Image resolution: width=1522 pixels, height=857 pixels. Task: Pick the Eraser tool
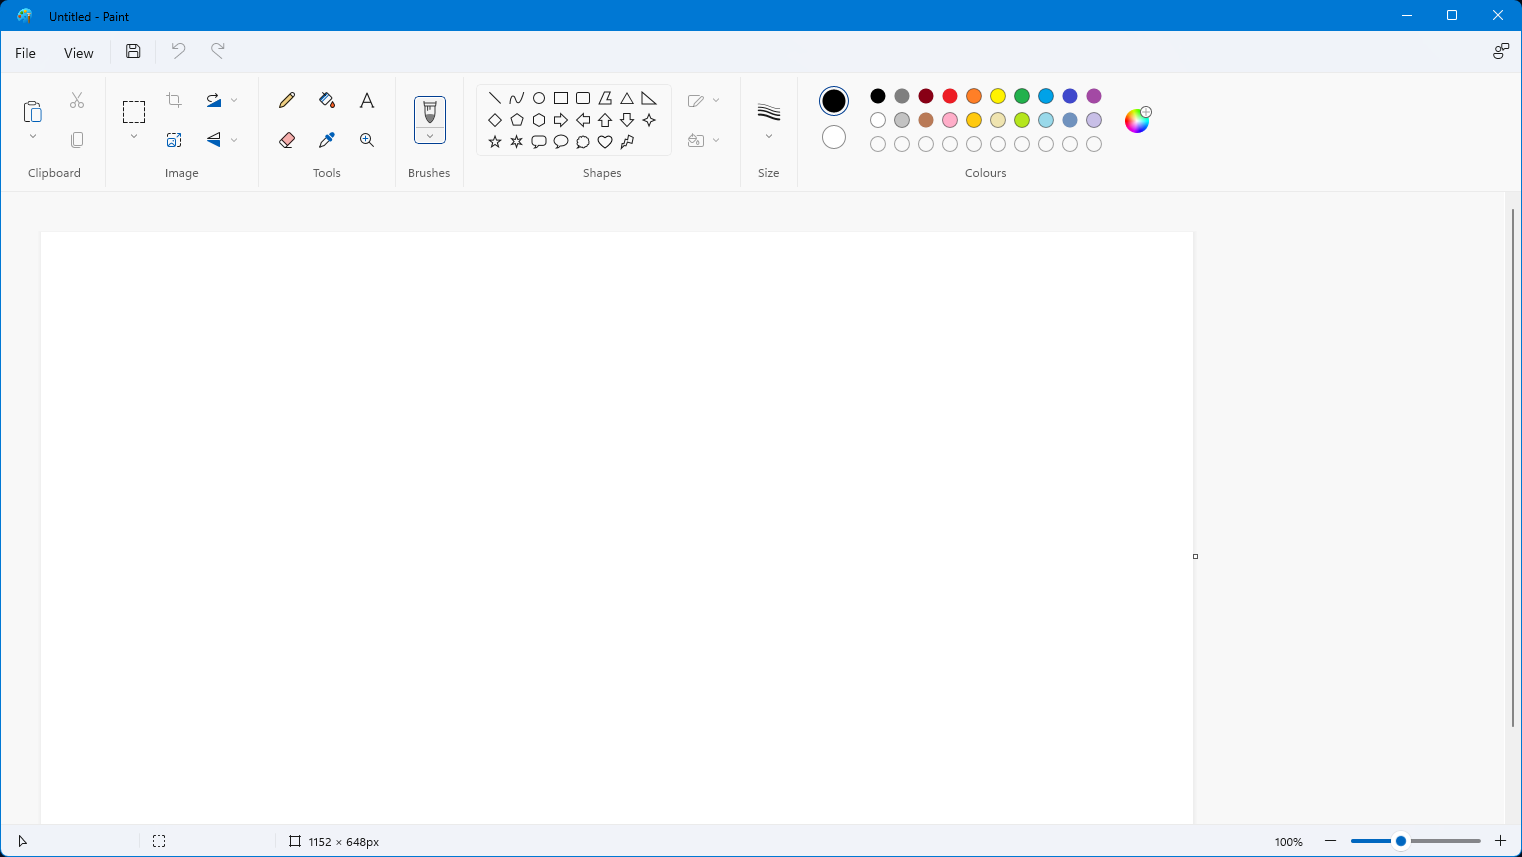point(287,140)
